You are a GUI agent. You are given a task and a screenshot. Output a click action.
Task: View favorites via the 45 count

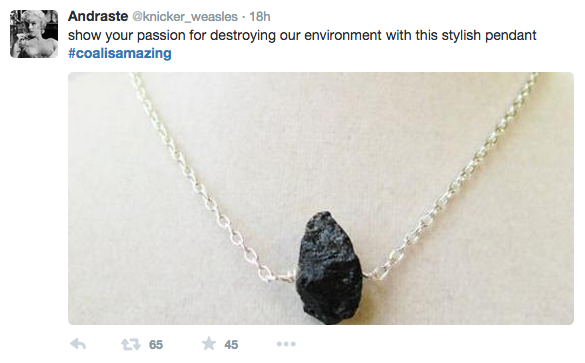pyautogui.click(x=231, y=344)
